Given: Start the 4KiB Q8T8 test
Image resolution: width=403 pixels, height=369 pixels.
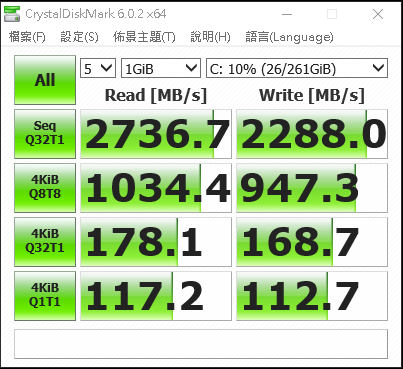Looking at the screenshot, I should 45,188.
